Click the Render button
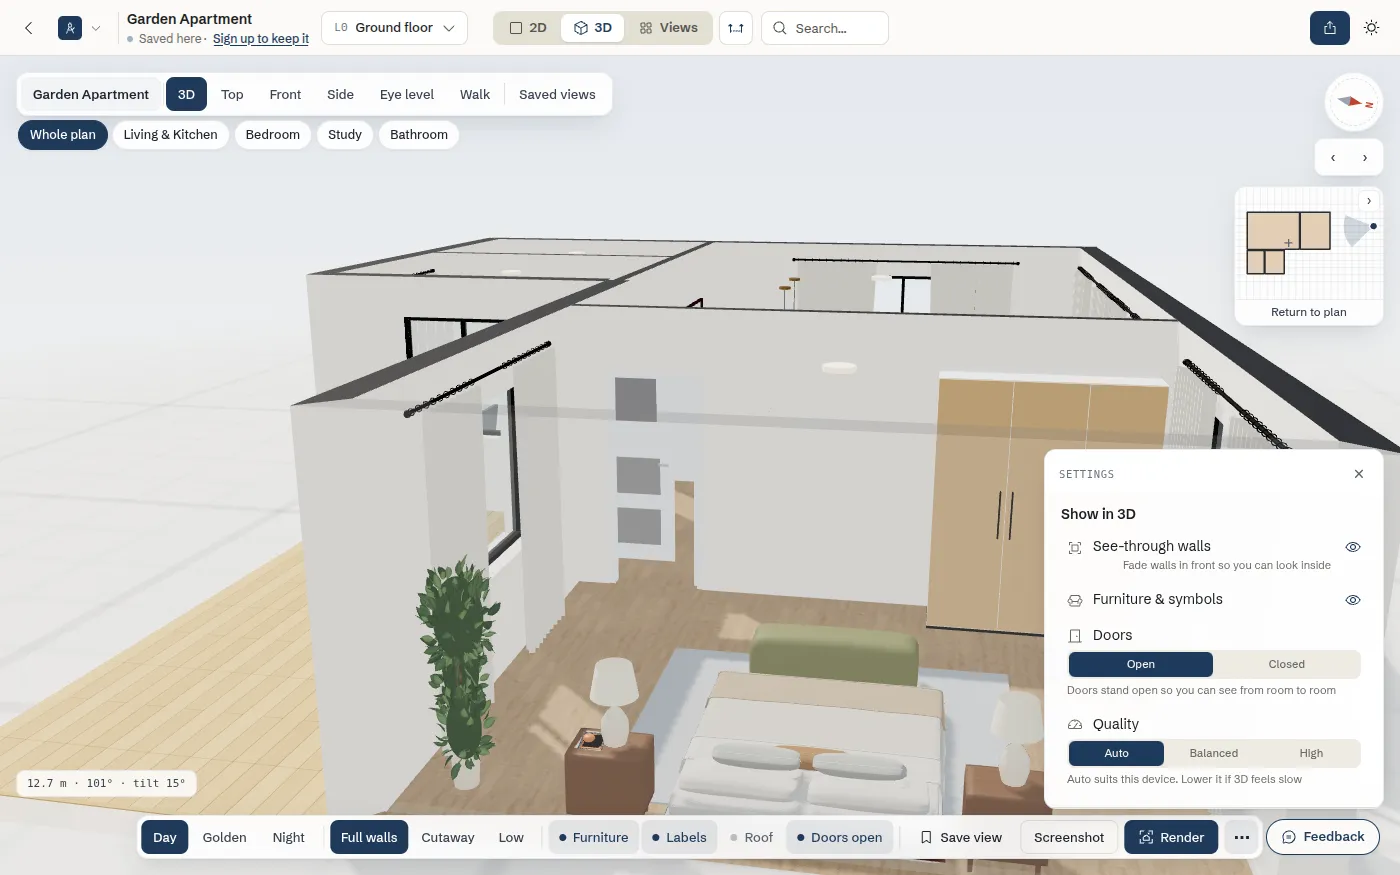 tap(1171, 837)
